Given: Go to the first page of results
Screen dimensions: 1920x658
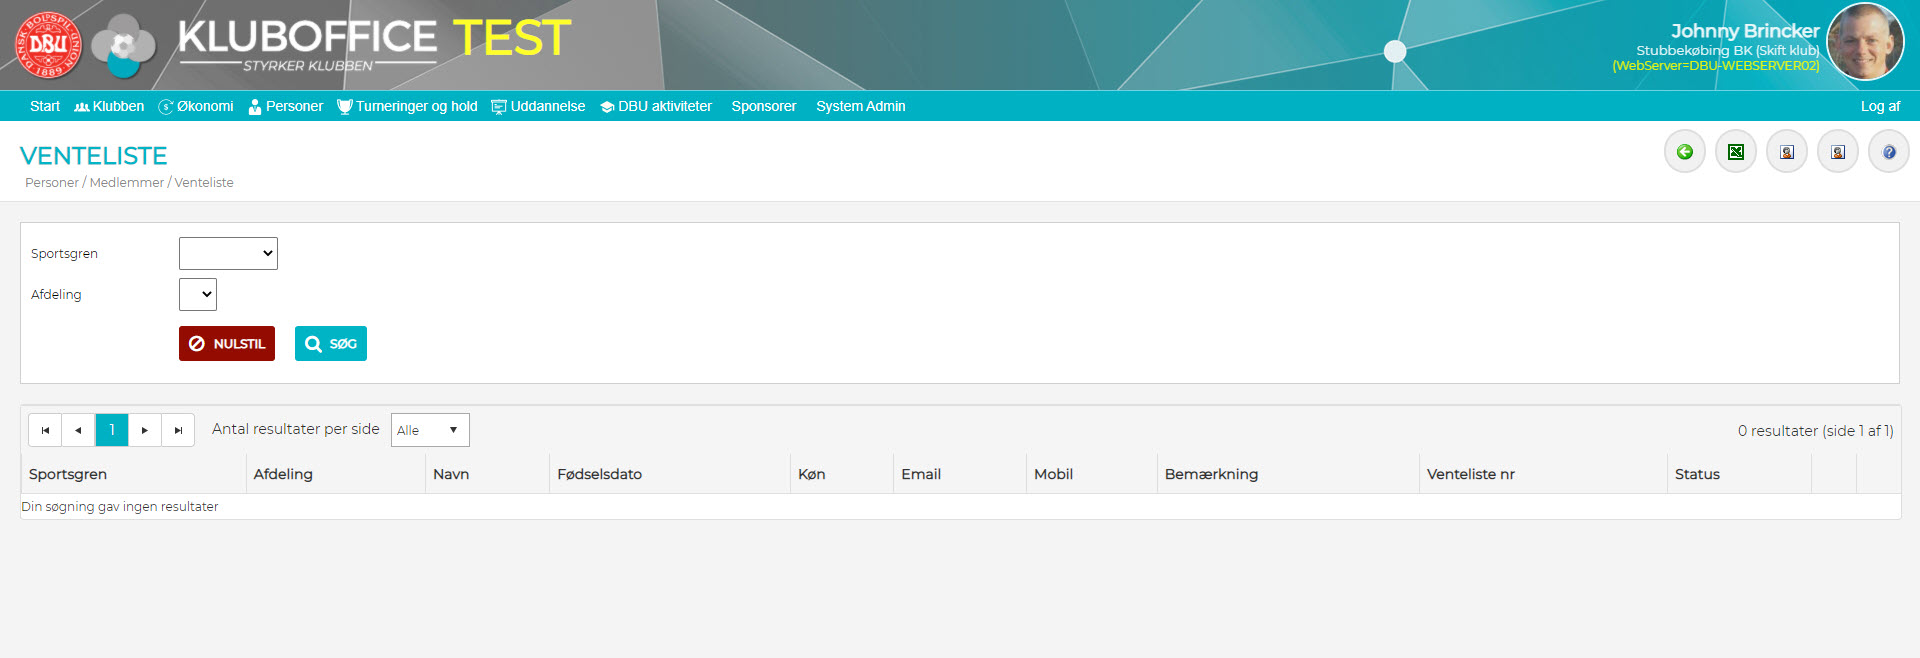Looking at the screenshot, I should point(45,430).
